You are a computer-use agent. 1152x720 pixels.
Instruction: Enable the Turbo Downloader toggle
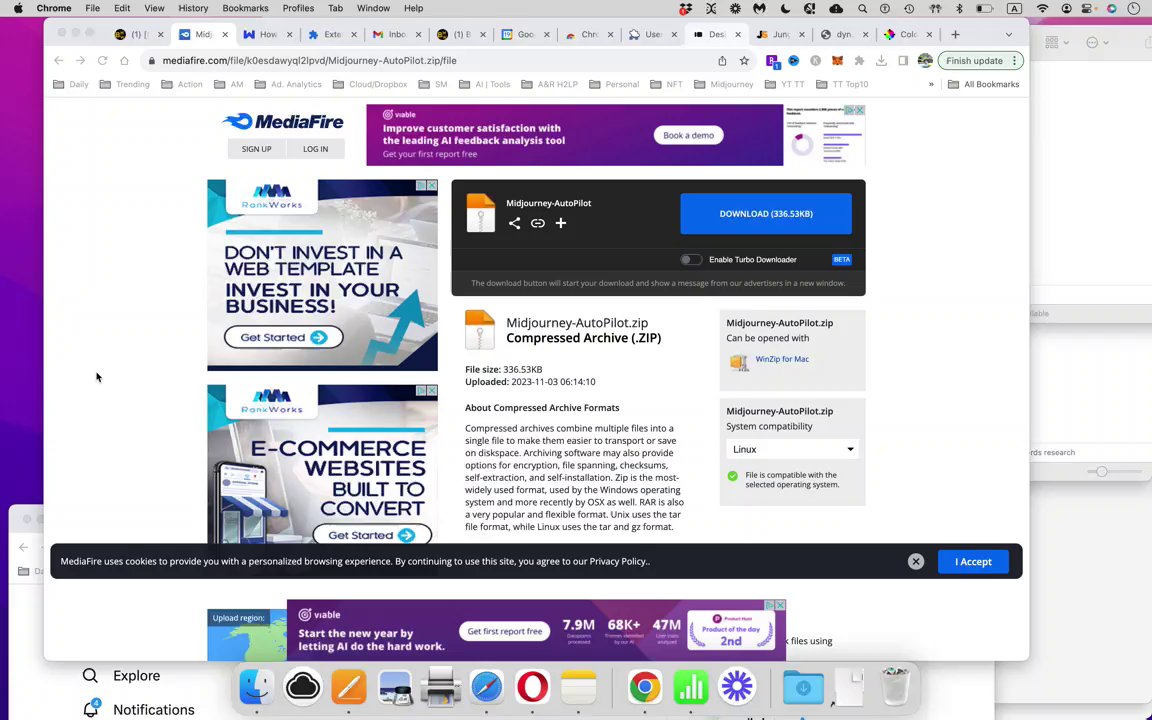point(691,259)
